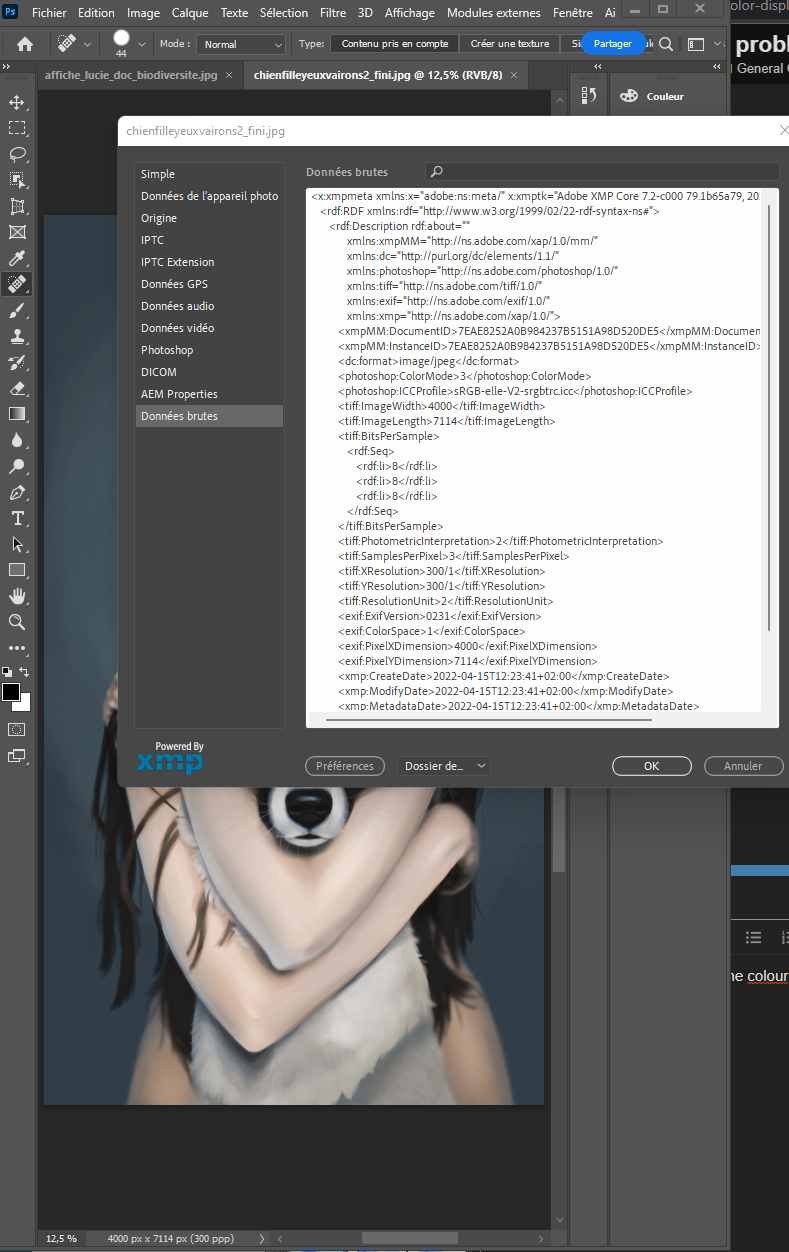
Task: Open the Modules externes menu
Action: 494,13
